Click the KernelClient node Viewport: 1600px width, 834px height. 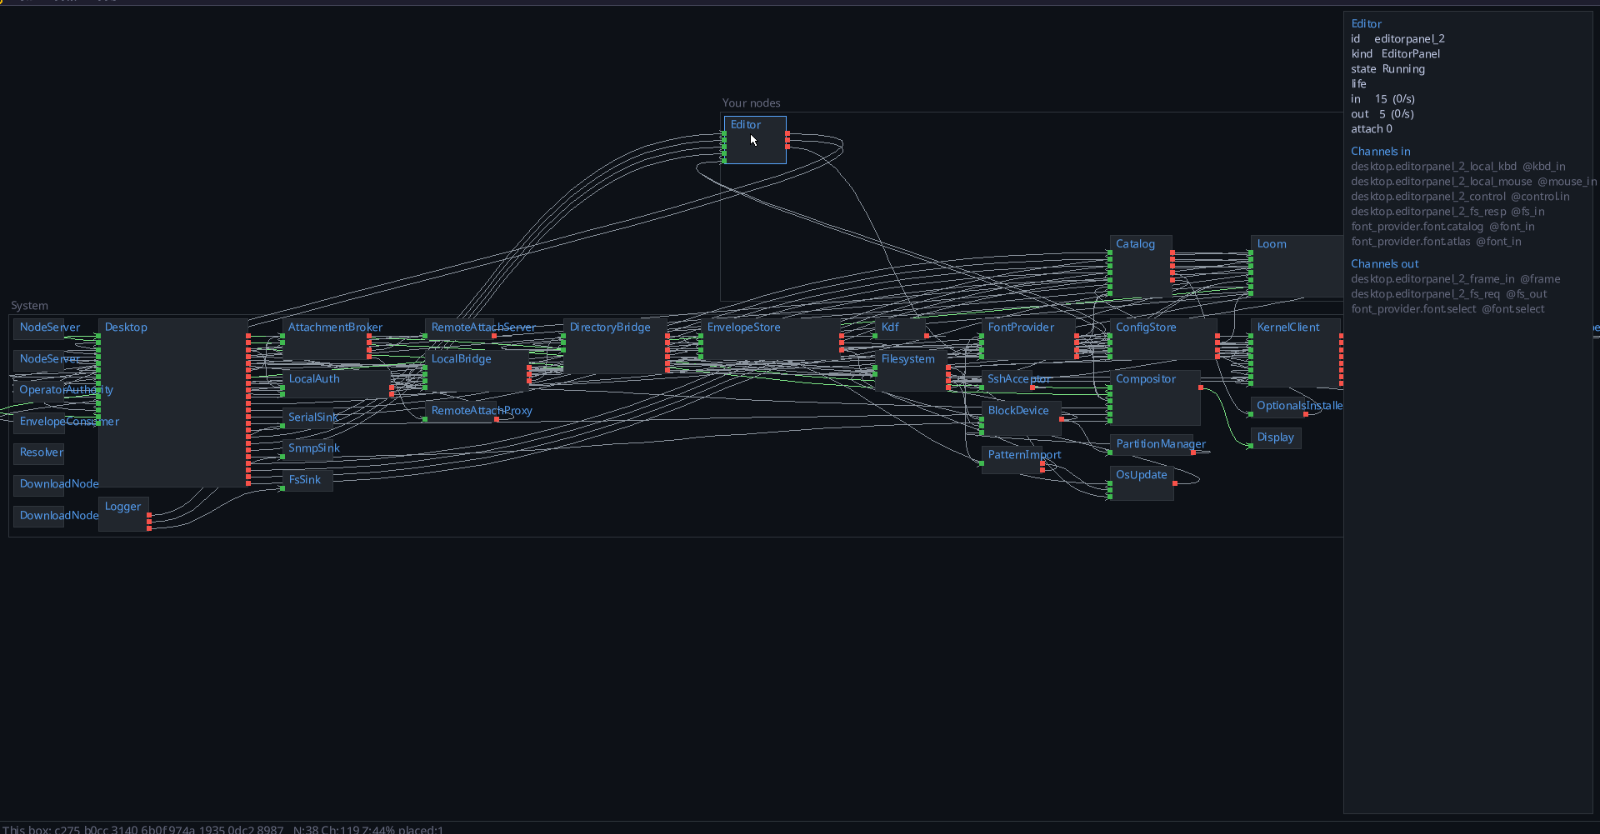coord(1296,353)
